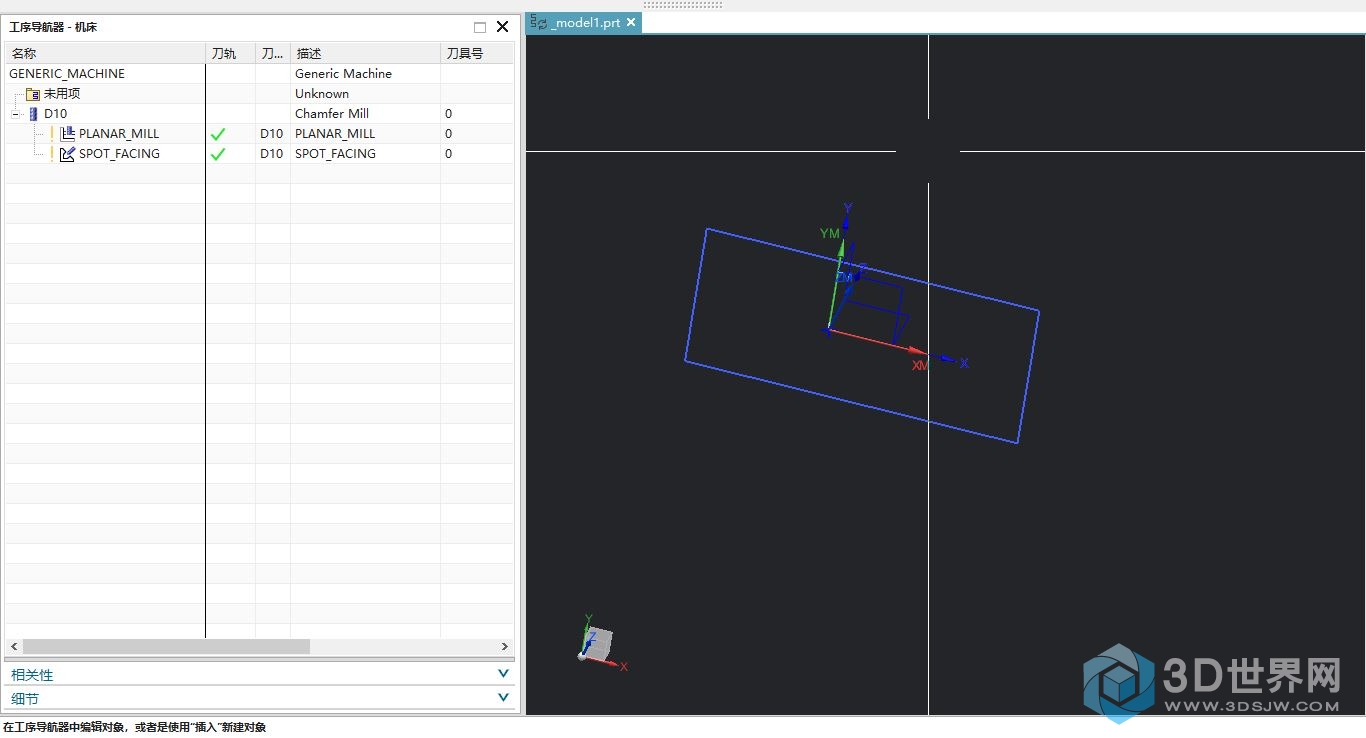The height and width of the screenshot is (738, 1366).
Task: Expand the 细节 section
Action: pos(503,698)
